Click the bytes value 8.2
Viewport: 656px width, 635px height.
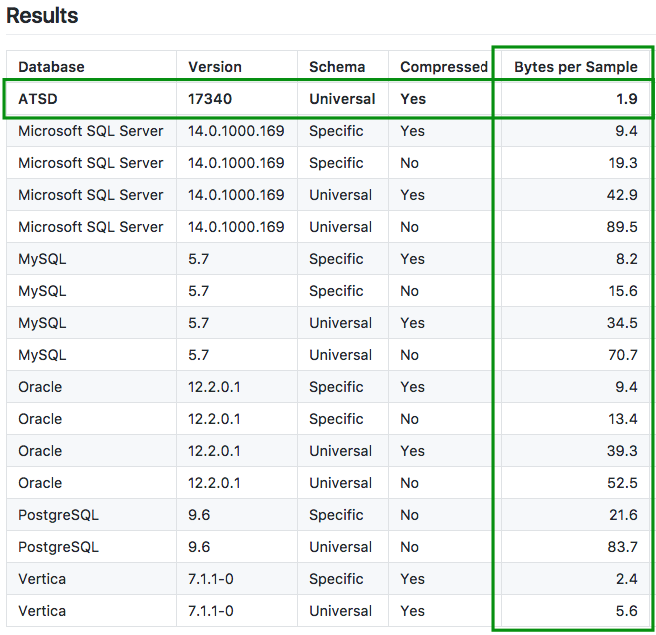pos(627,259)
